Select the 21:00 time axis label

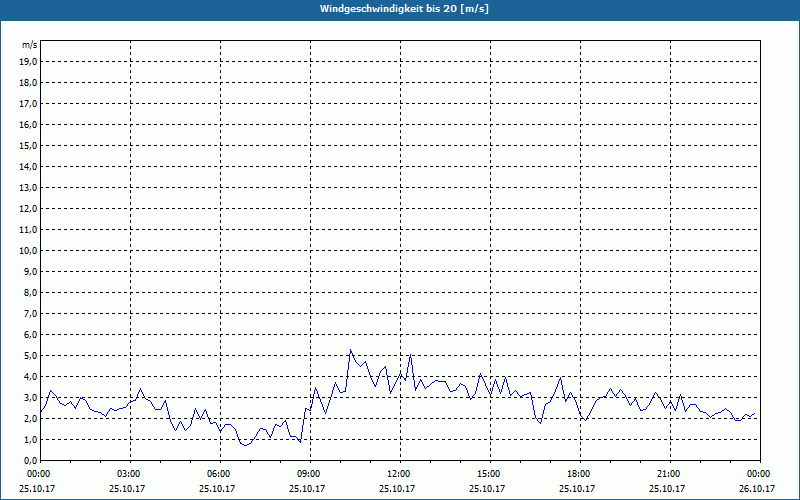670,474
